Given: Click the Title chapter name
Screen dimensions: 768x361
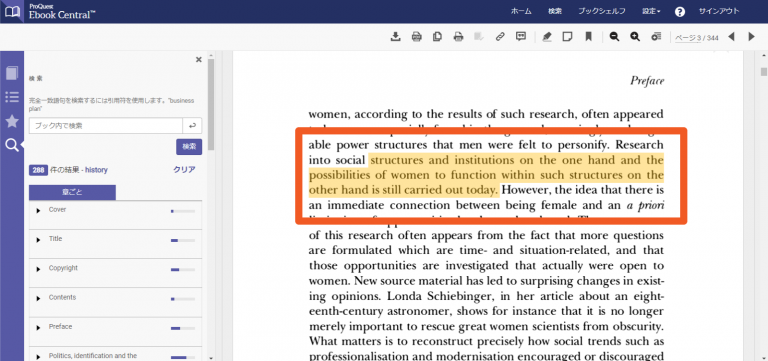Looking at the screenshot, I should tap(55, 239).
